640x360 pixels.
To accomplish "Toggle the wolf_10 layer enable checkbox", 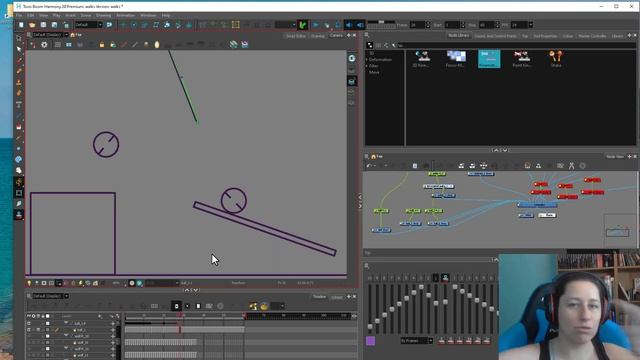I will [29, 343].
